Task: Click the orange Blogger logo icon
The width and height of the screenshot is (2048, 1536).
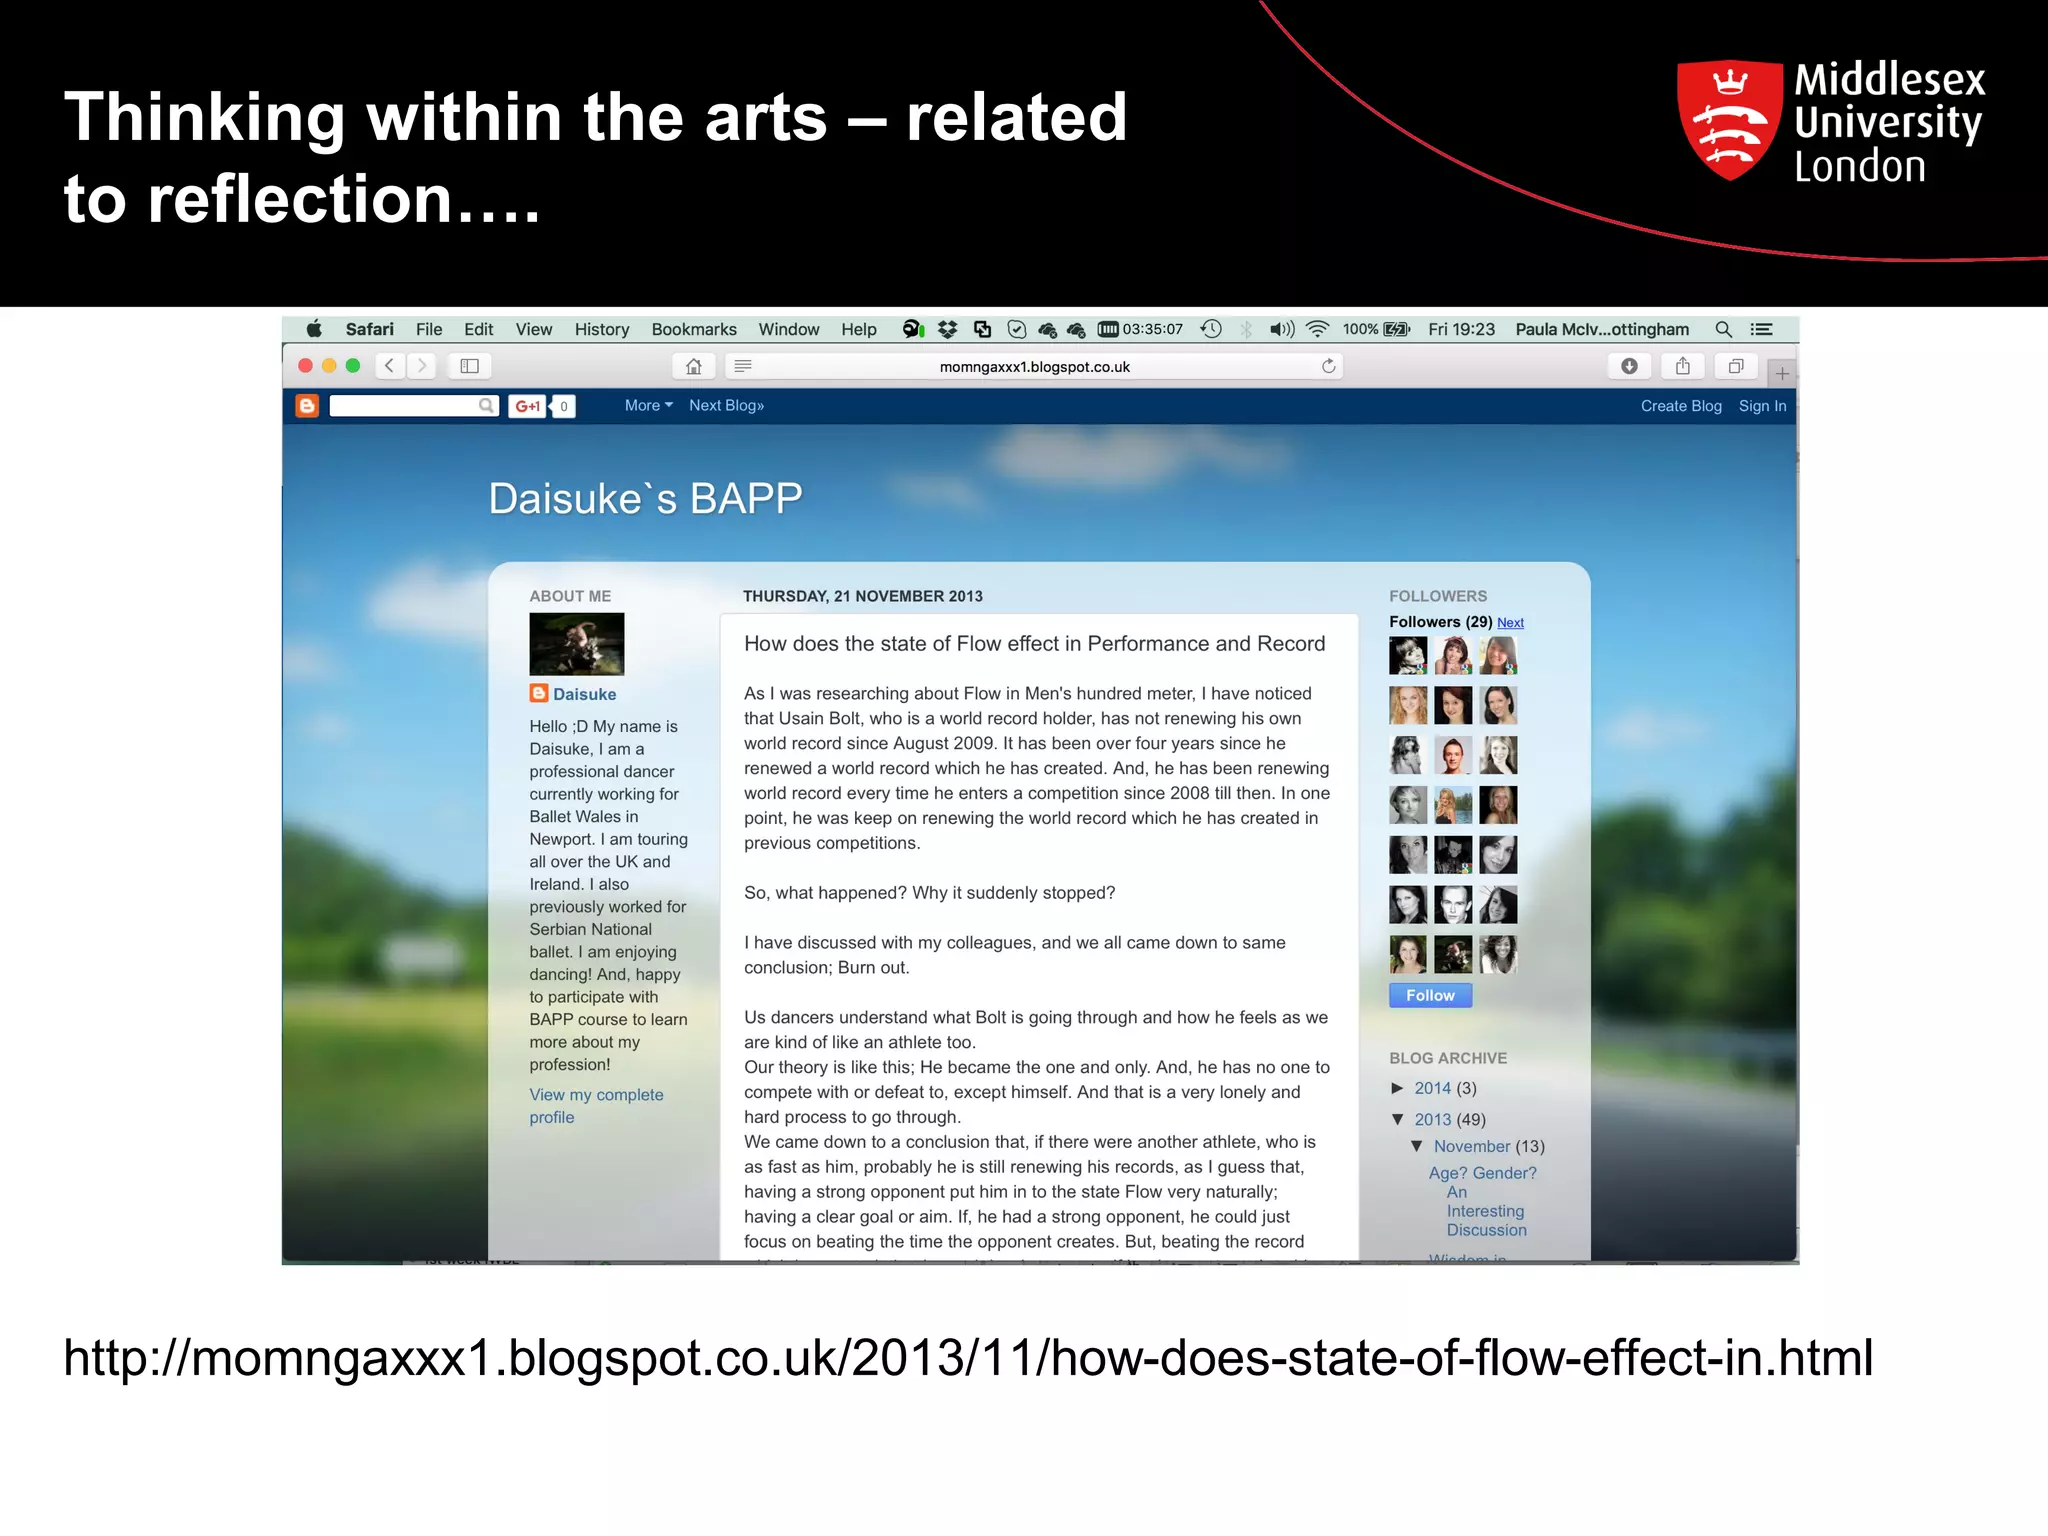Action: [x=307, y=405]
